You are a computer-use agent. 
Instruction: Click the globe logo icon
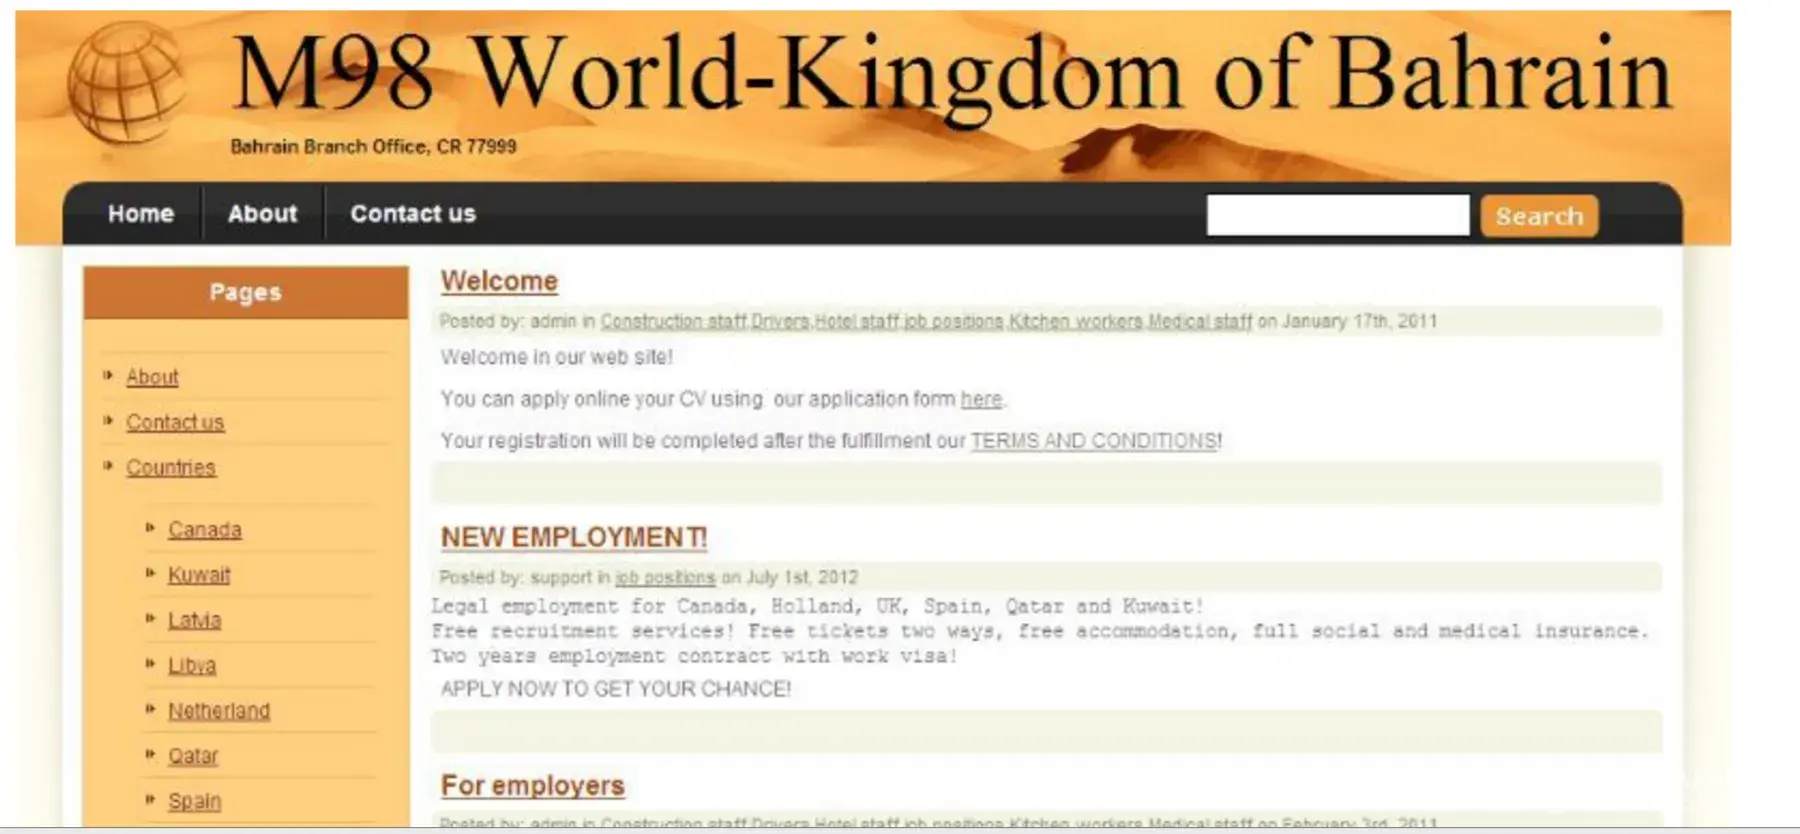coord(125,84)
